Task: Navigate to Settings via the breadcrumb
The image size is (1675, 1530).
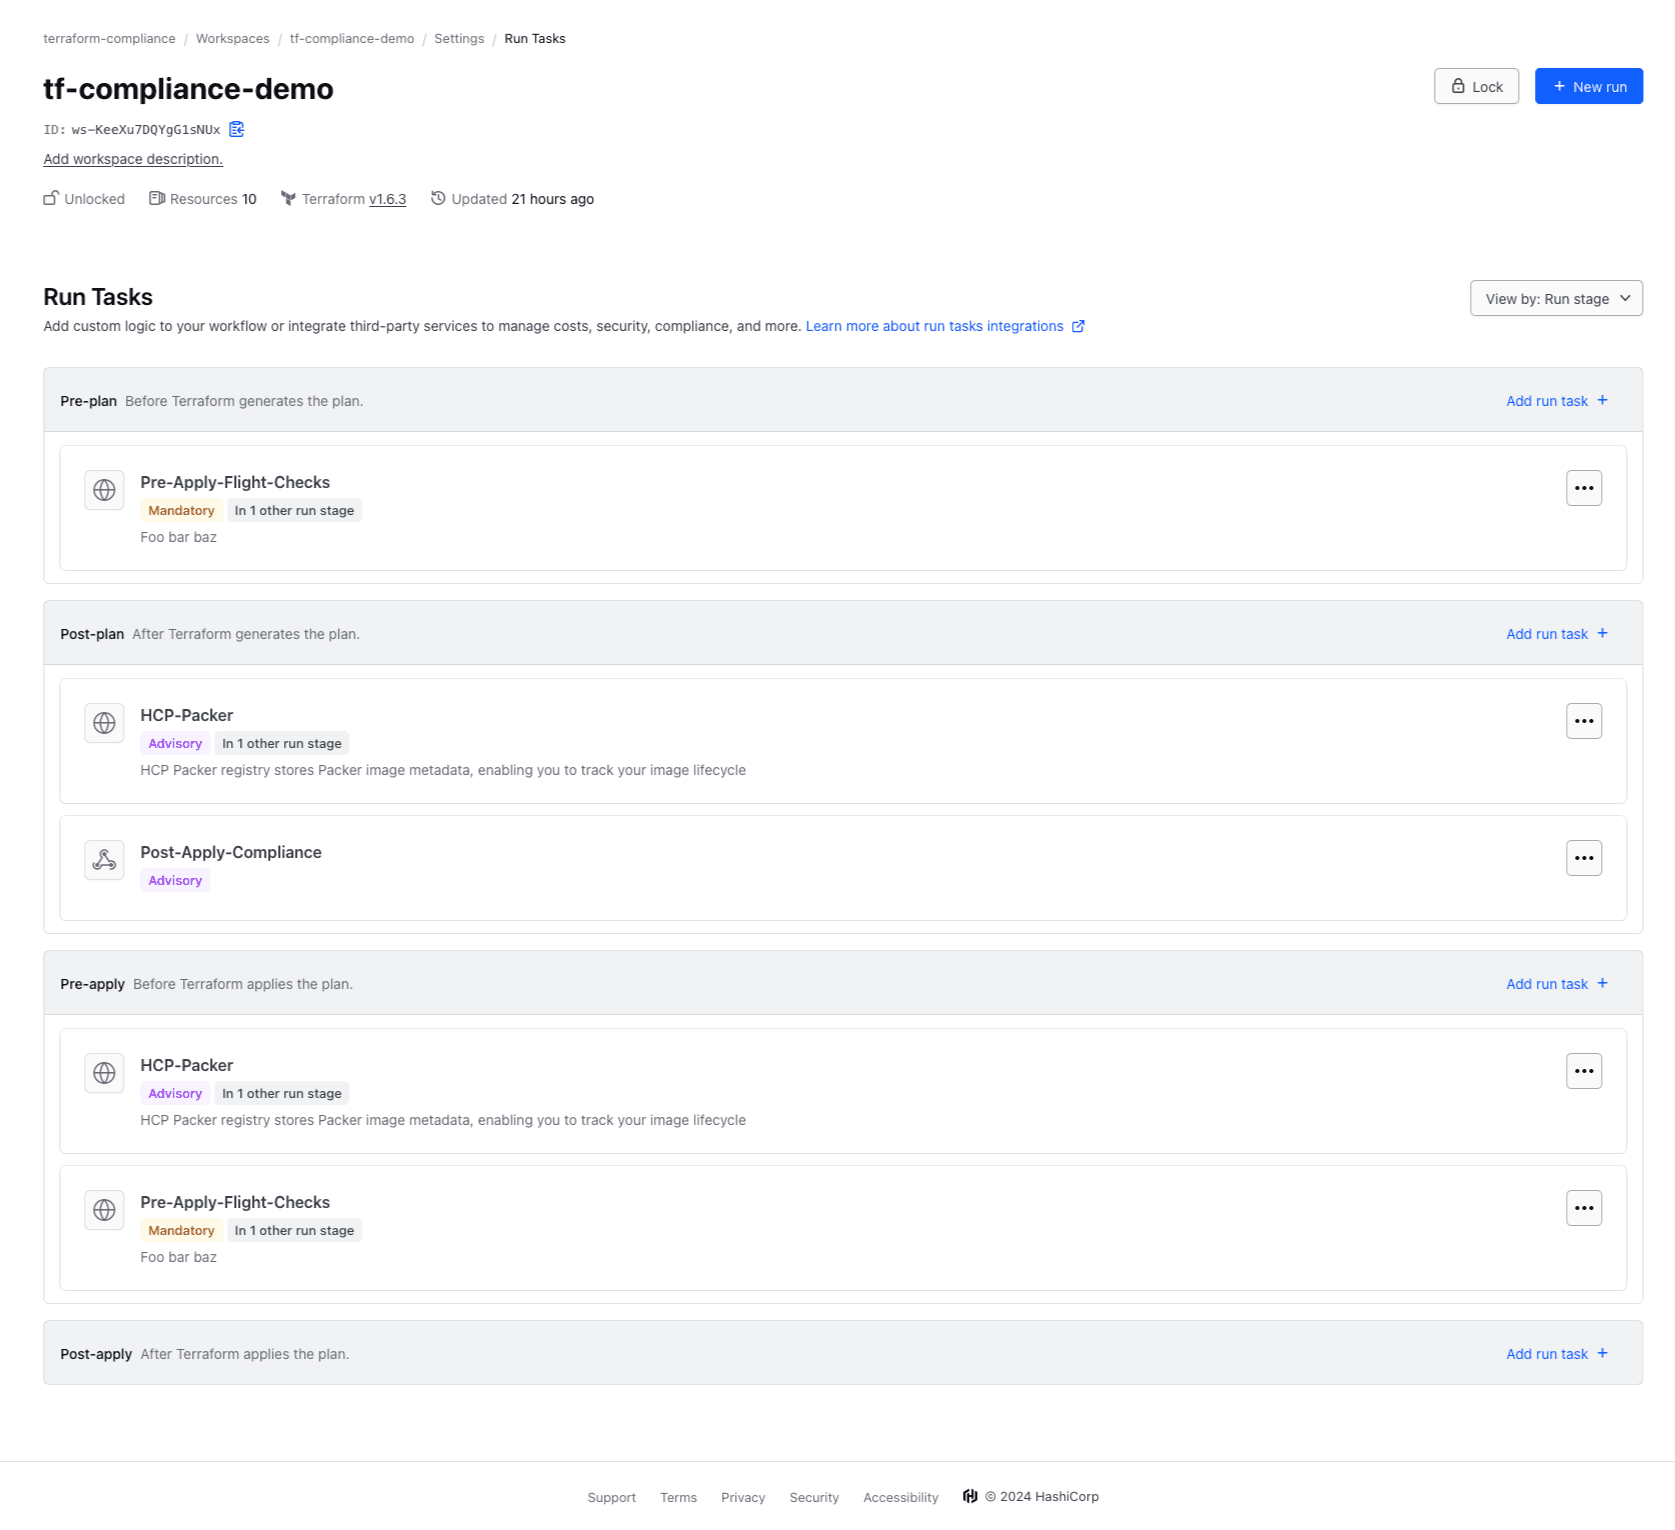Action: (x=459, y=38)
